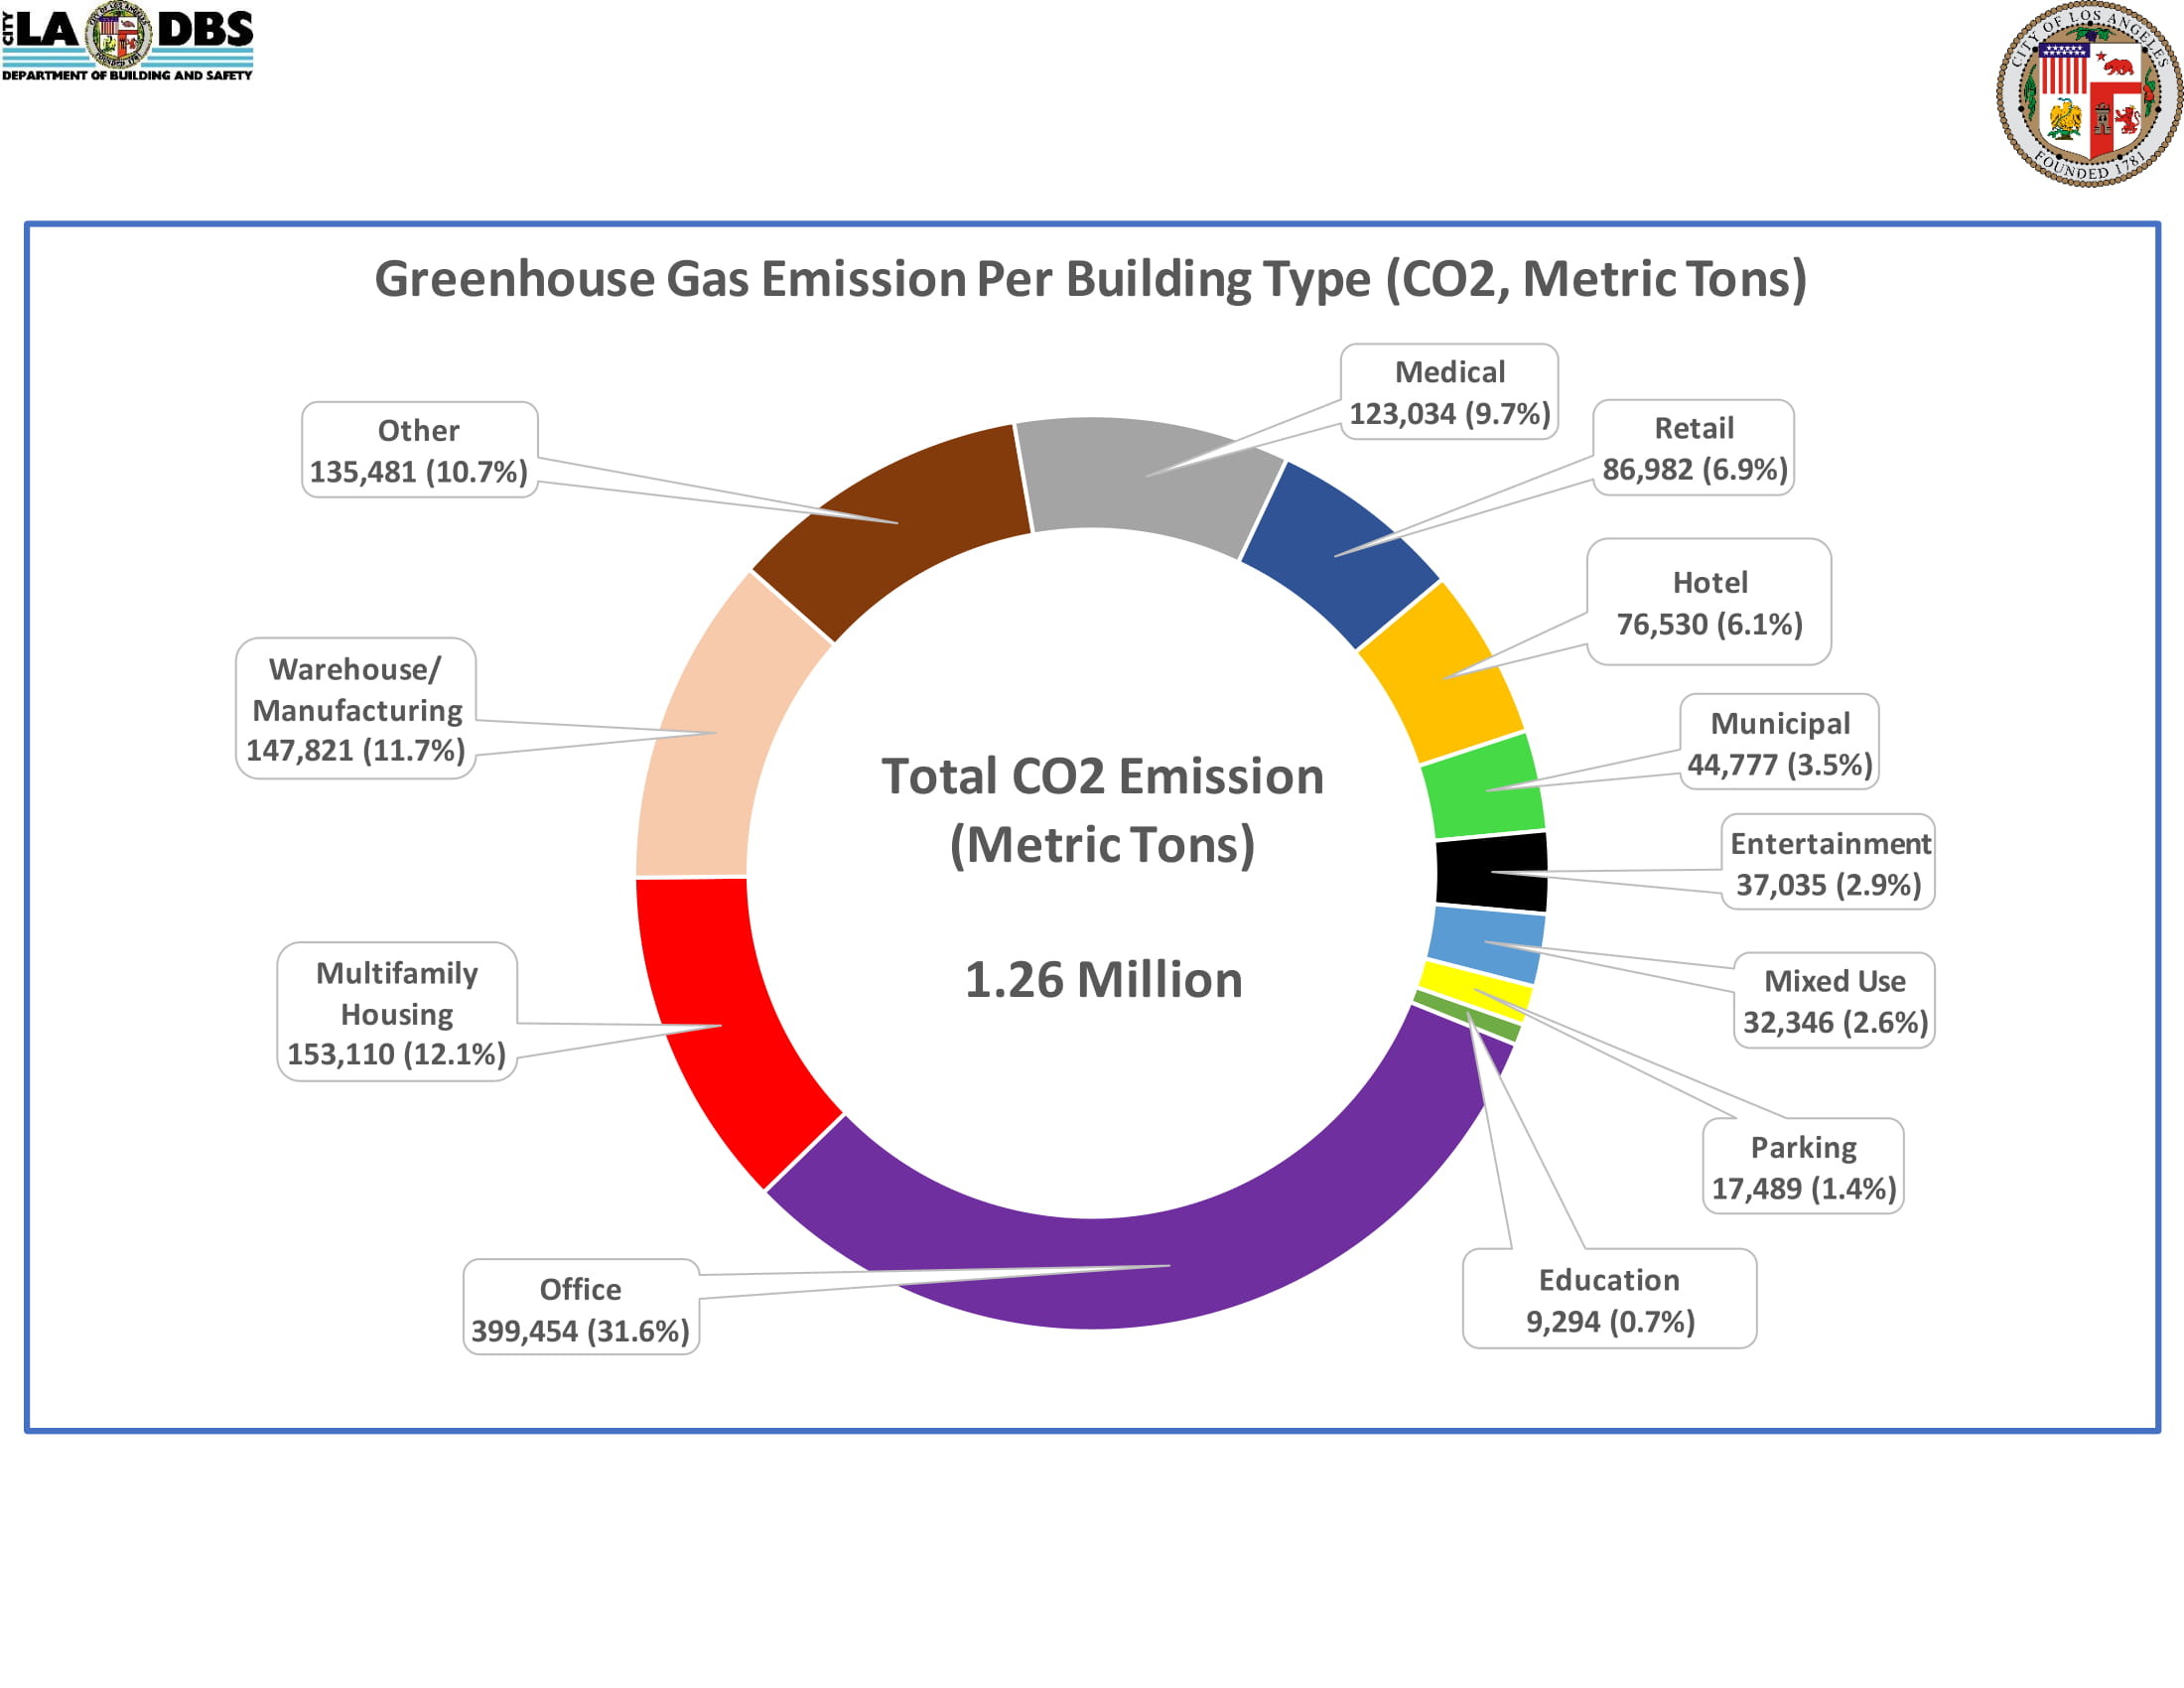2184x1688 pixels.
Task: Click the black Entertainment donut segment
Action: click(1492, 872)
